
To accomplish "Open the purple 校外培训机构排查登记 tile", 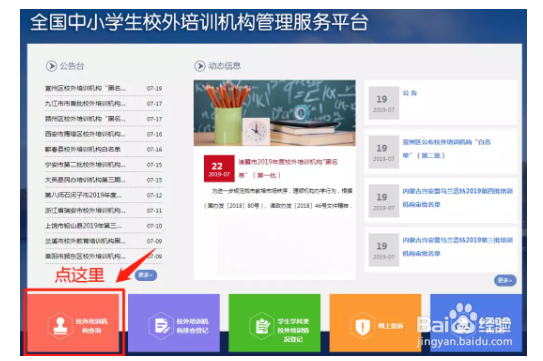I will [174, 323].
